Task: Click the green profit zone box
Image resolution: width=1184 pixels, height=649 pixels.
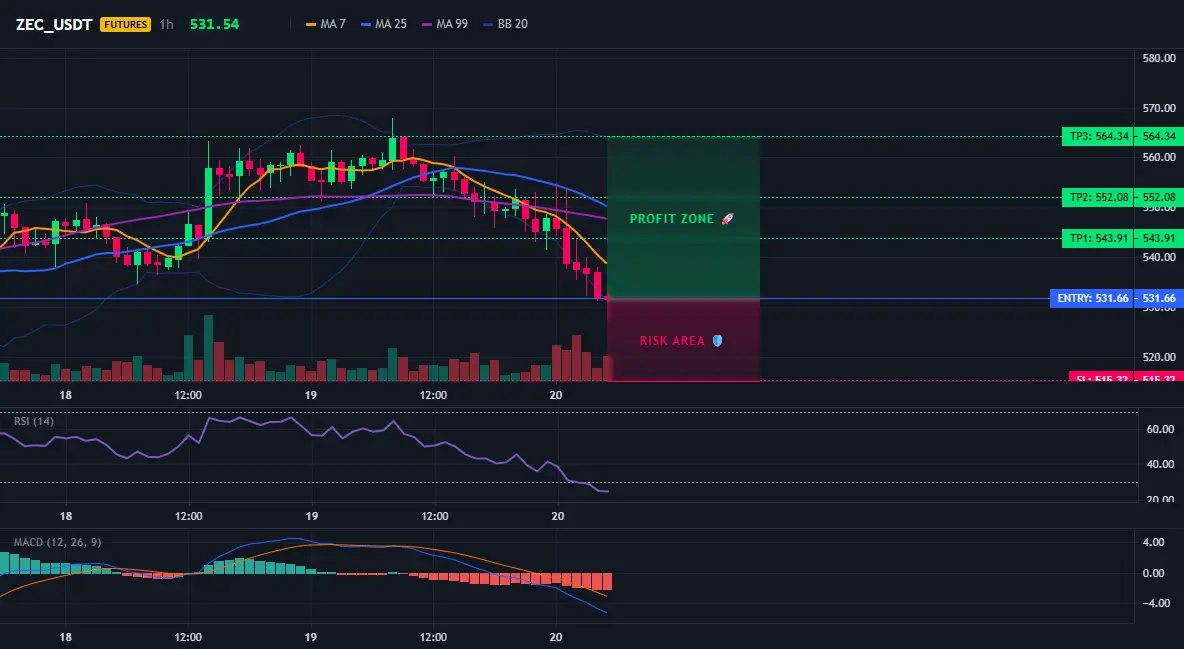Action: (x=683, y=218)
